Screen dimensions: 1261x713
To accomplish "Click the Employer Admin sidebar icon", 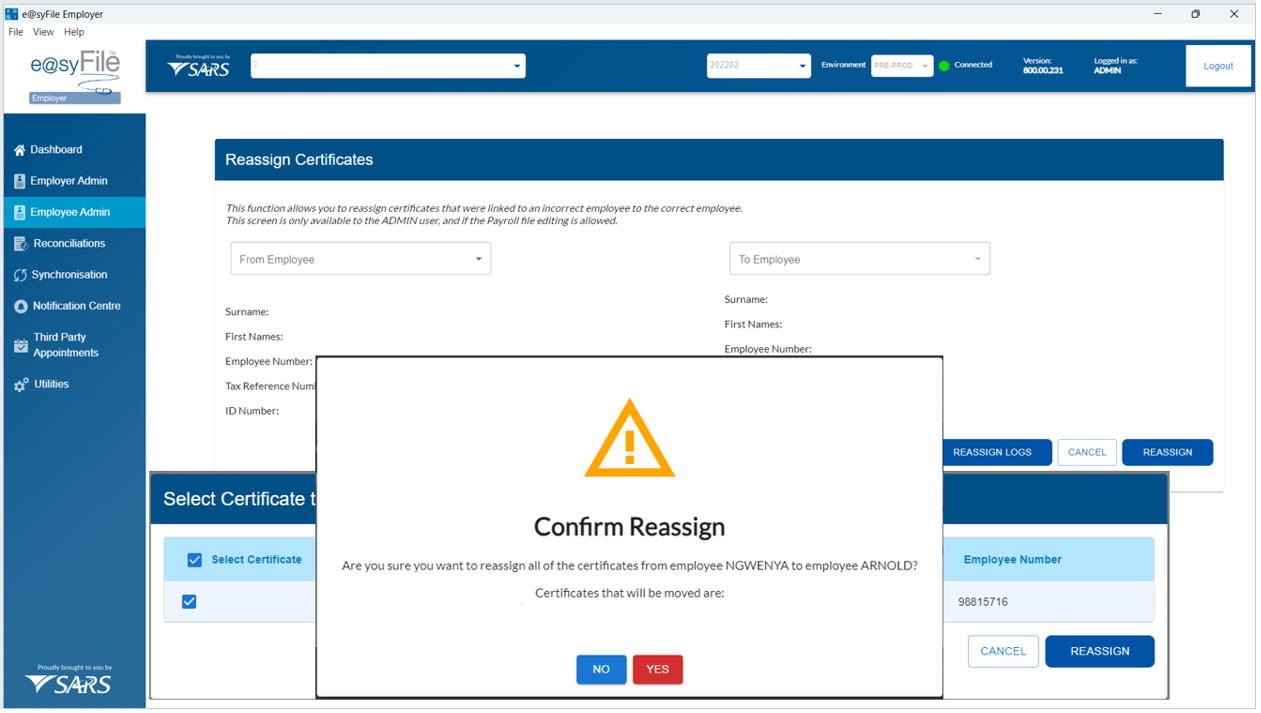I will [x=19, y=181].
